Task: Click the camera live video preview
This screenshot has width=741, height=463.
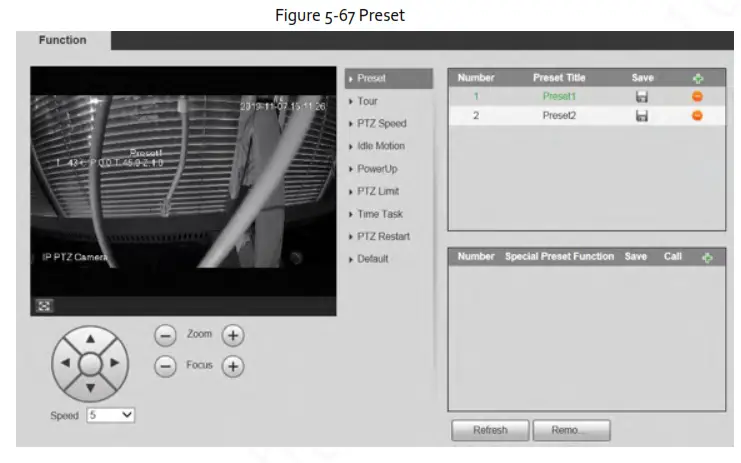Action: point(183,182)
